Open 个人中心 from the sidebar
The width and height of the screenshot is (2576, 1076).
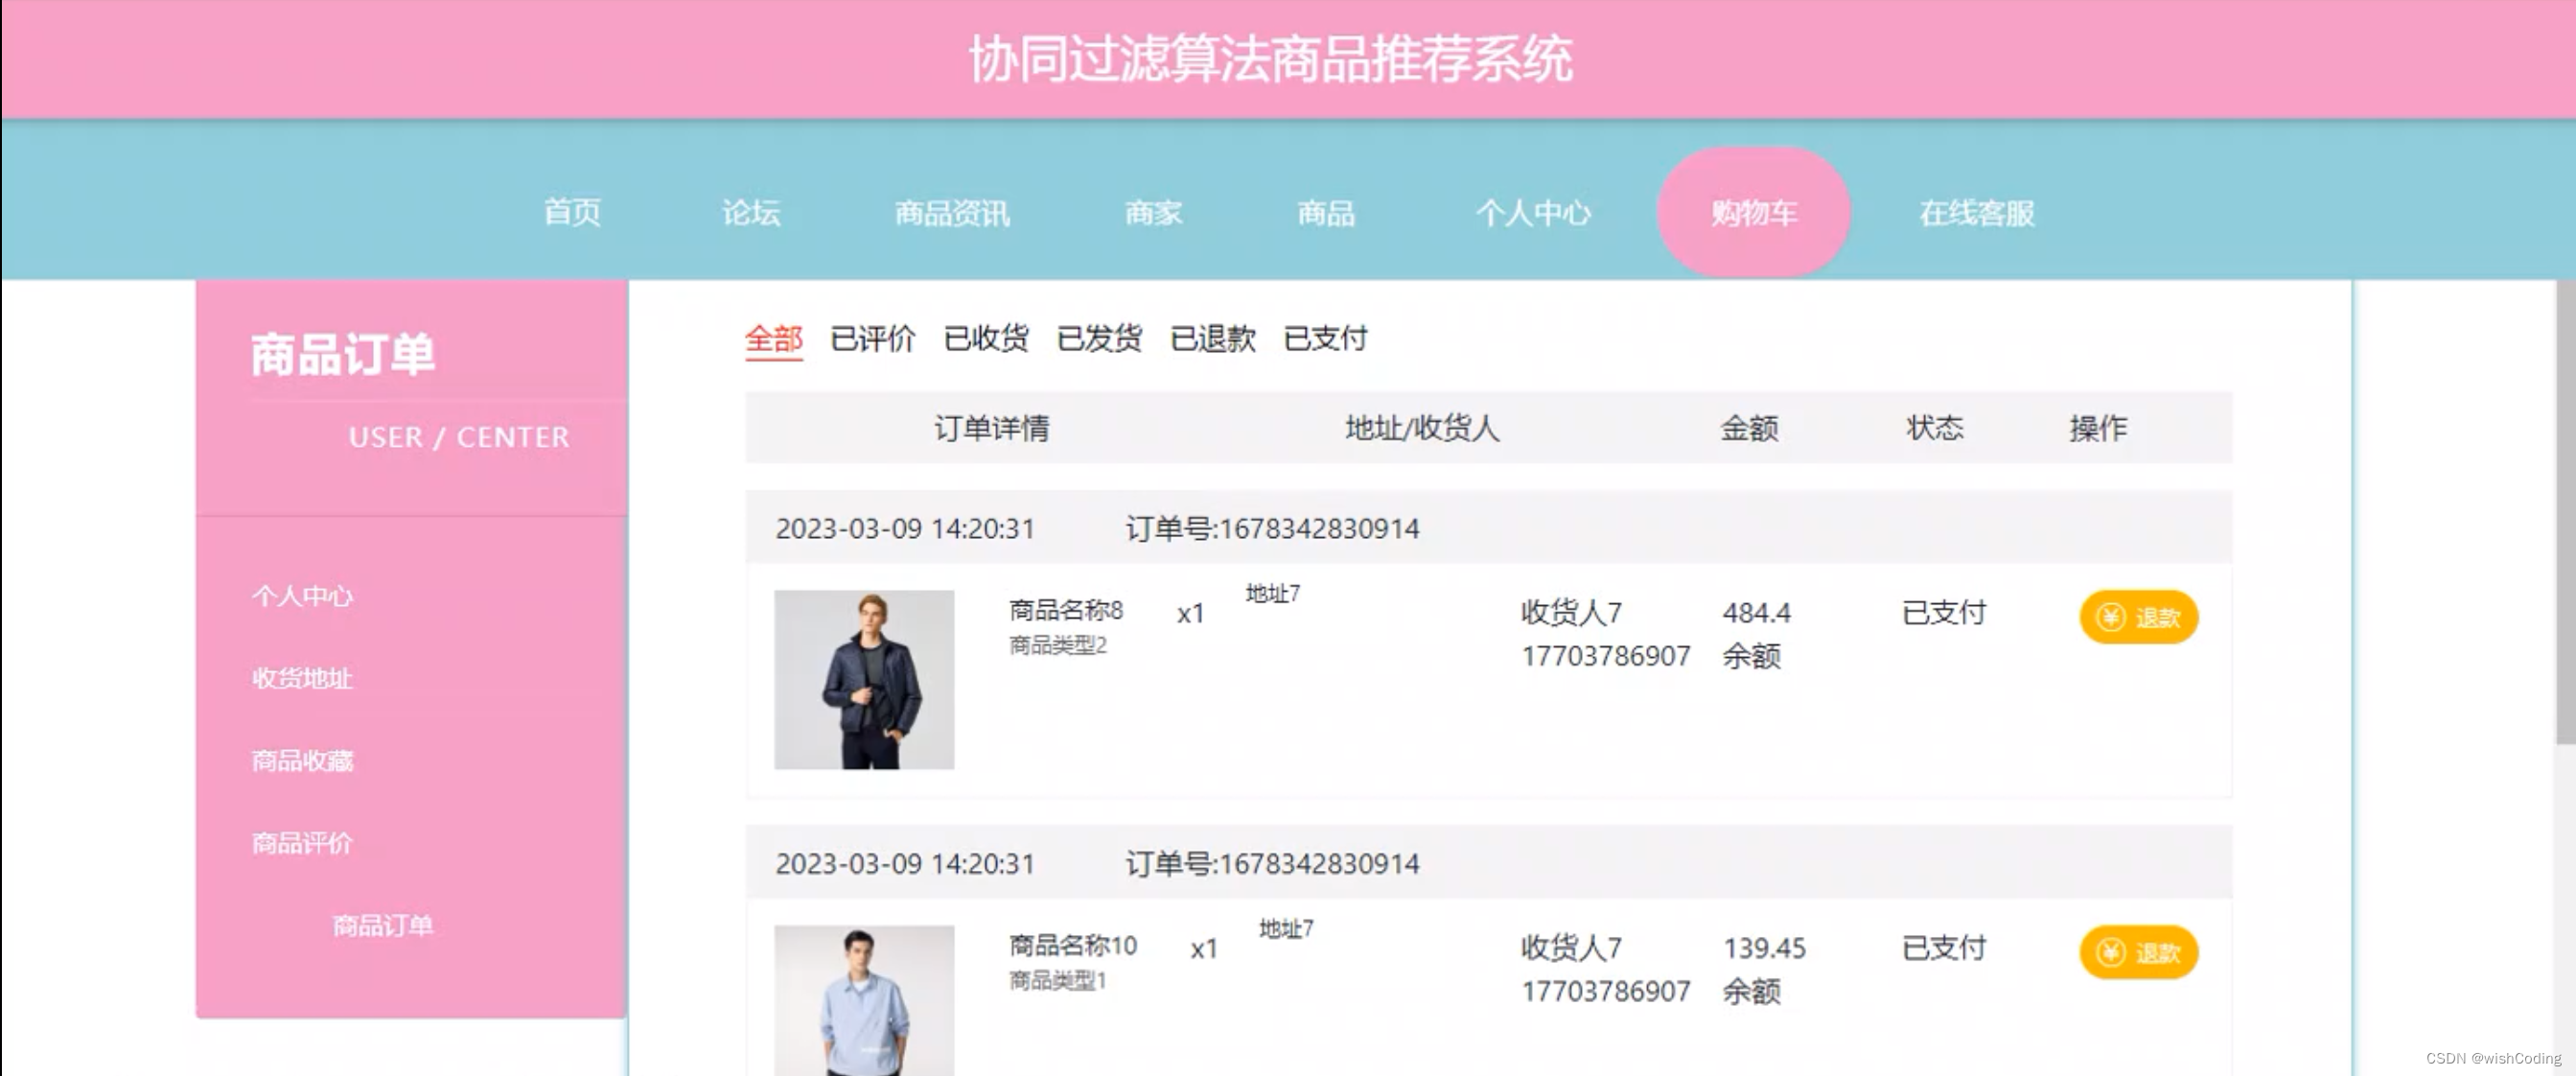point(304,596)
